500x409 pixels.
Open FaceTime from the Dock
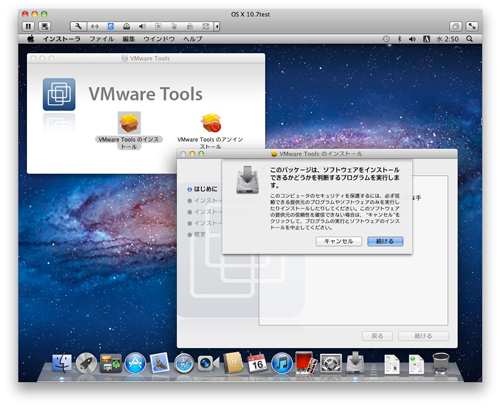208,363
